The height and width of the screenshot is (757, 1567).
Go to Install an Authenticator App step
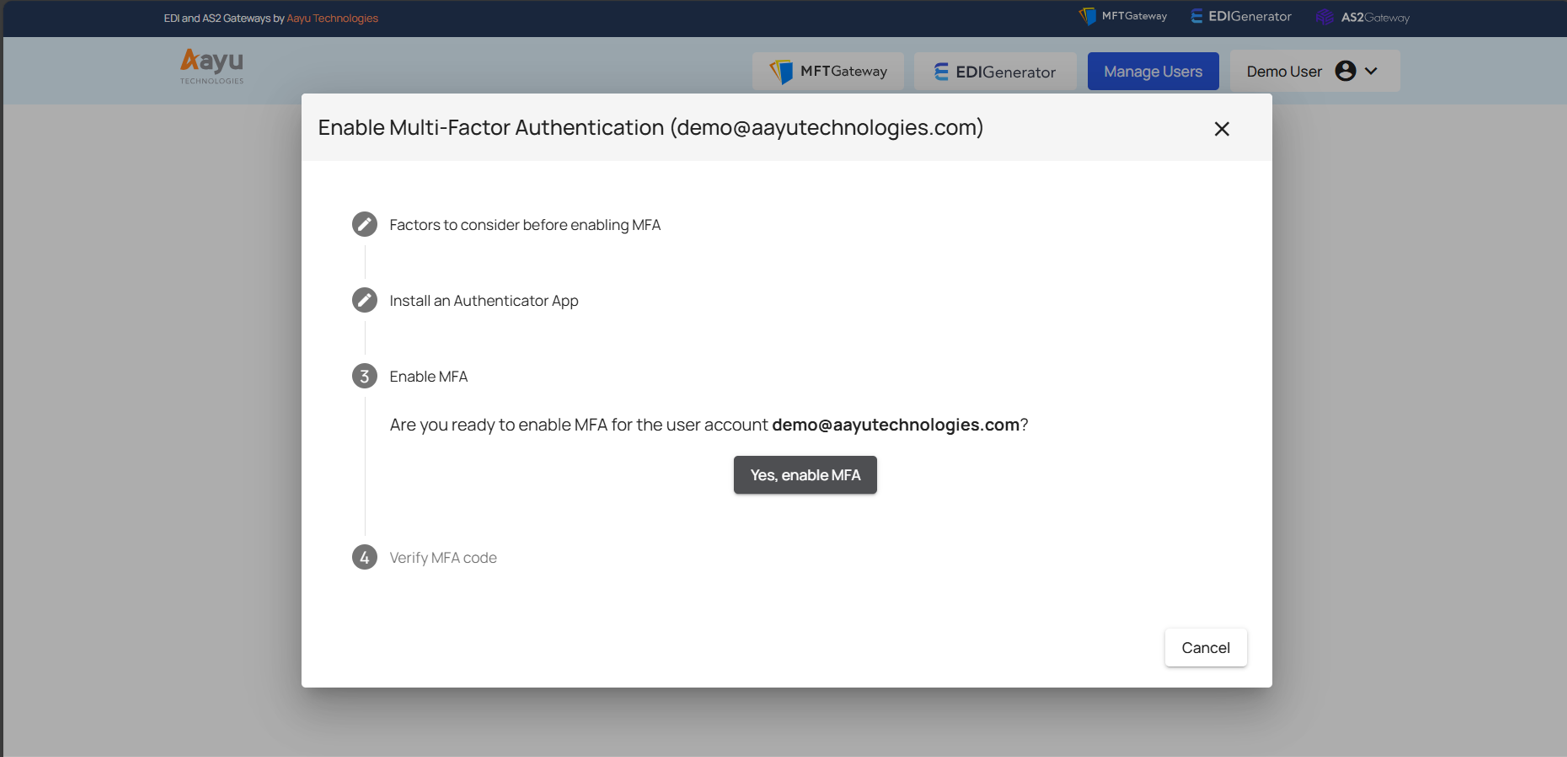484,301
